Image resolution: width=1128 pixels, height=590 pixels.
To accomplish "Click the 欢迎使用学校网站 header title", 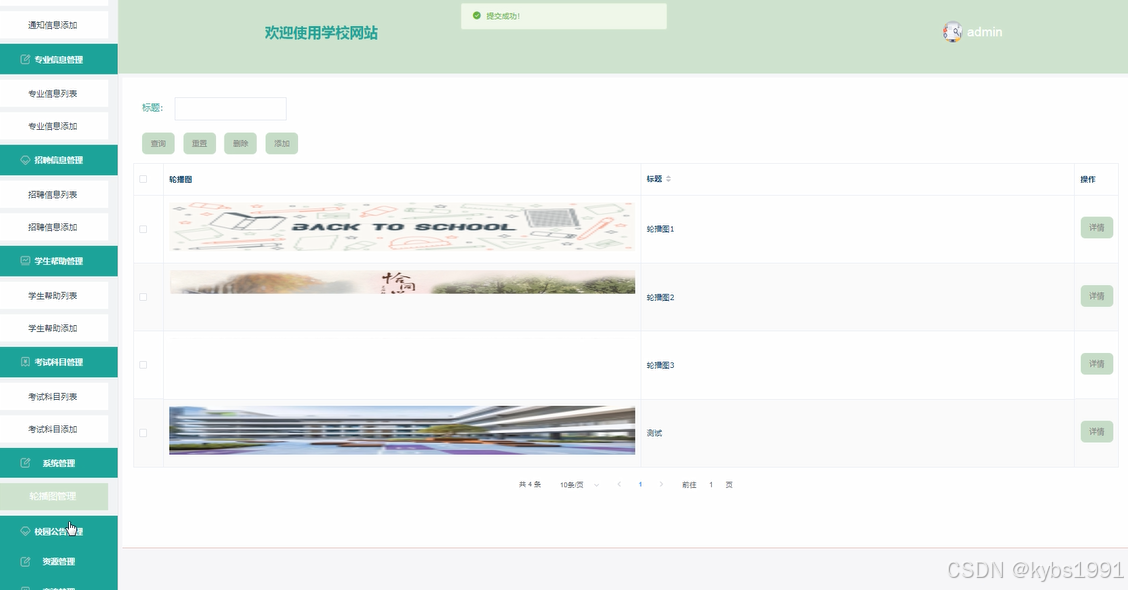I will coord(321,32).
